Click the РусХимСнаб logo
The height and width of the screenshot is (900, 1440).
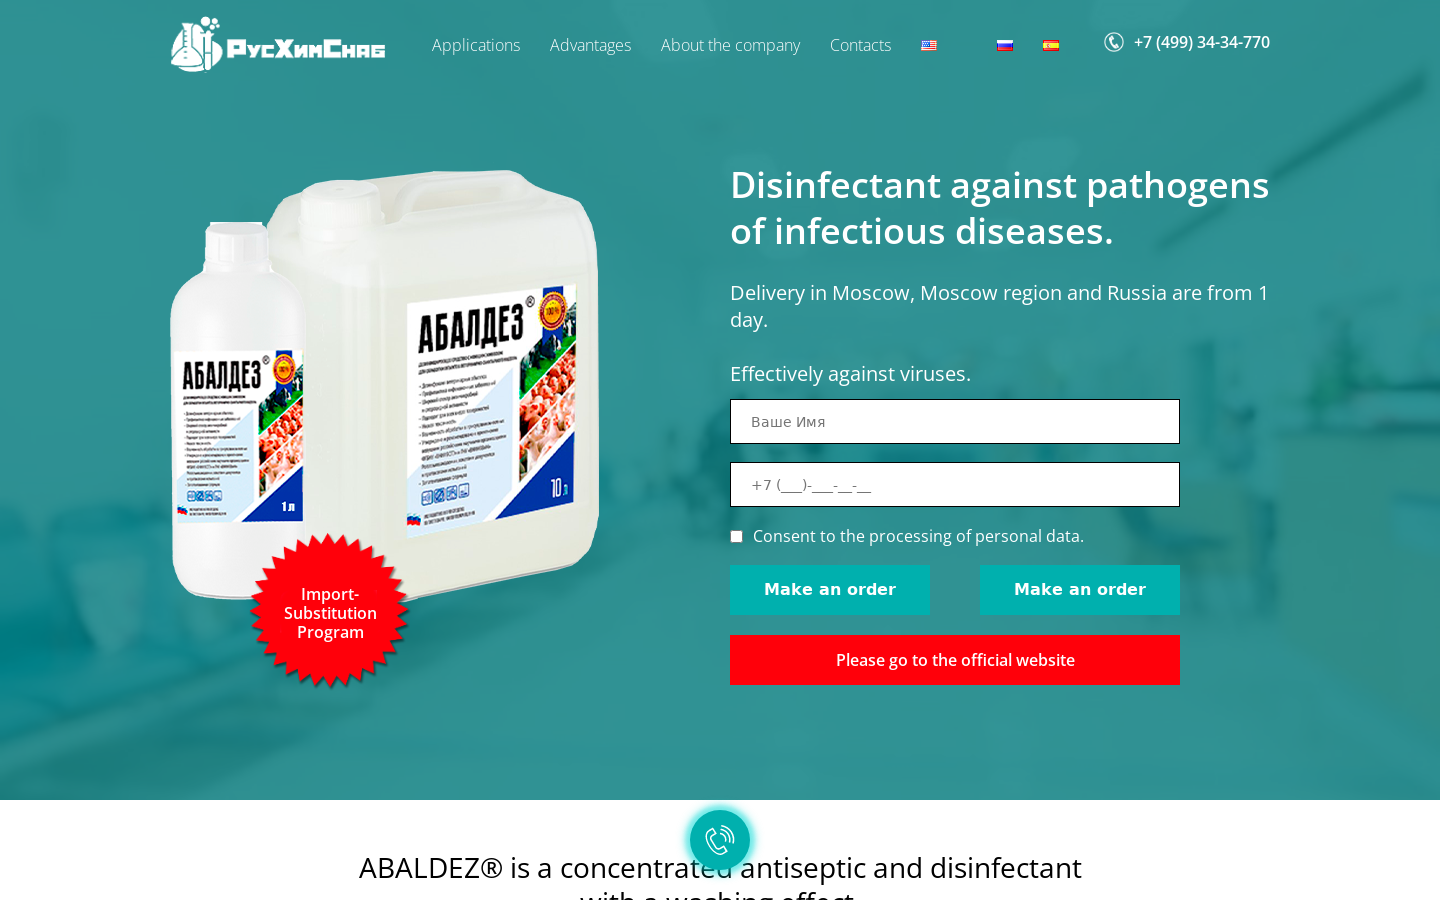pyautogui.click(x=278, y=44)
